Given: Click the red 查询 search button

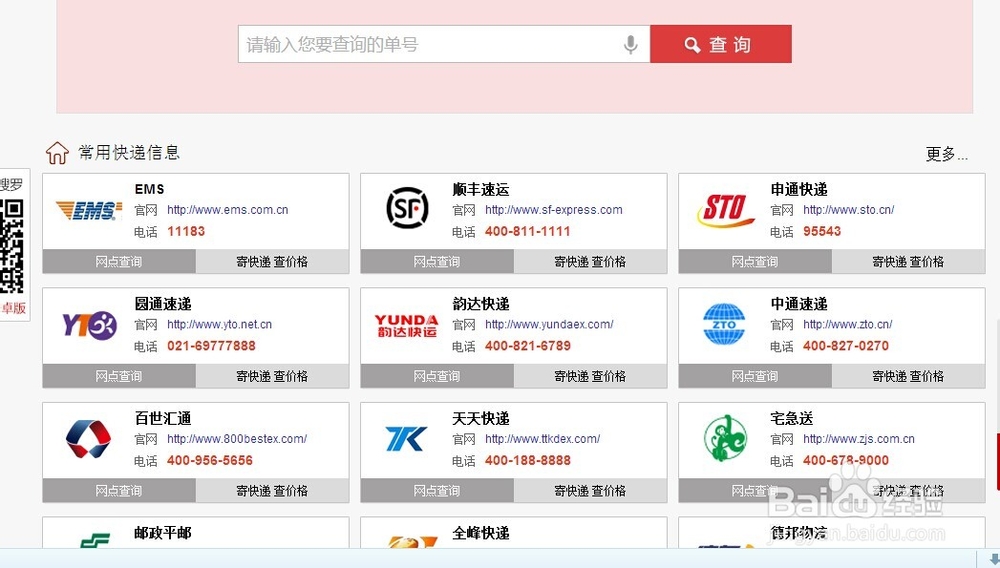Looking at the screenshot, I should point(721,44).
